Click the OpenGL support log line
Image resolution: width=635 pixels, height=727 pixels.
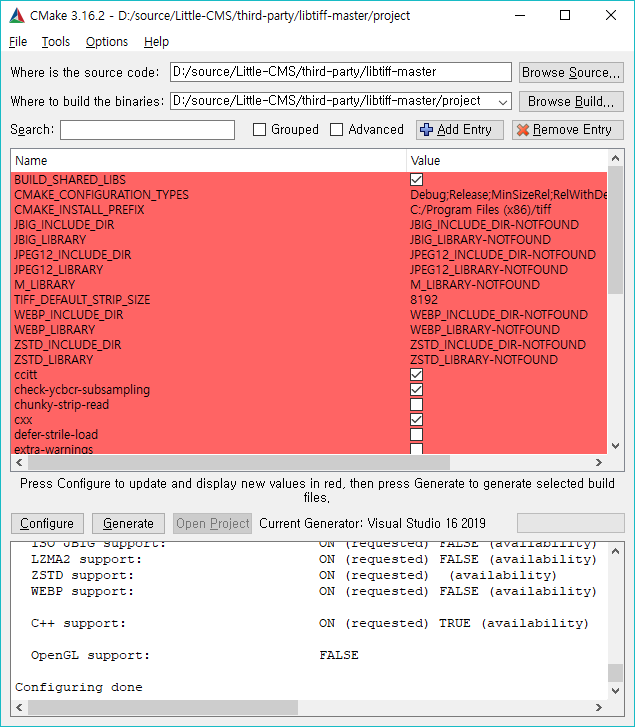[x=195, y=655]
